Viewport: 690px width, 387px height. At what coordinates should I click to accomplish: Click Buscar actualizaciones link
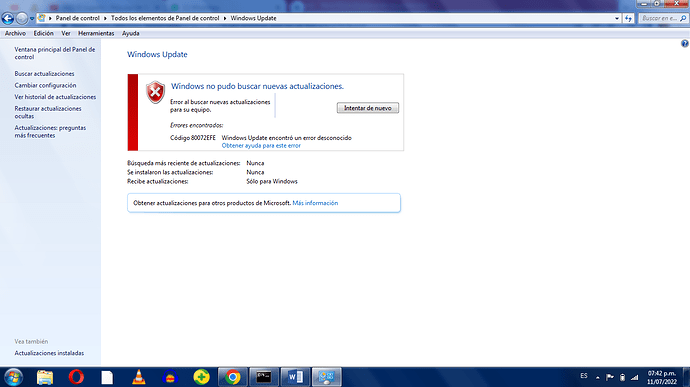tap(44, 74)
